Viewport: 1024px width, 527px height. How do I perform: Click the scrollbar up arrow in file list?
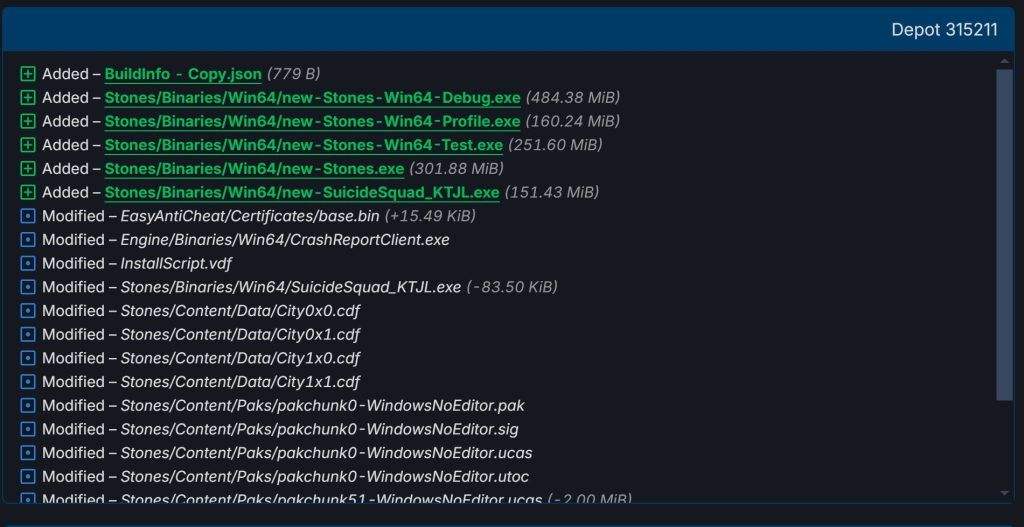point(1005,62)
